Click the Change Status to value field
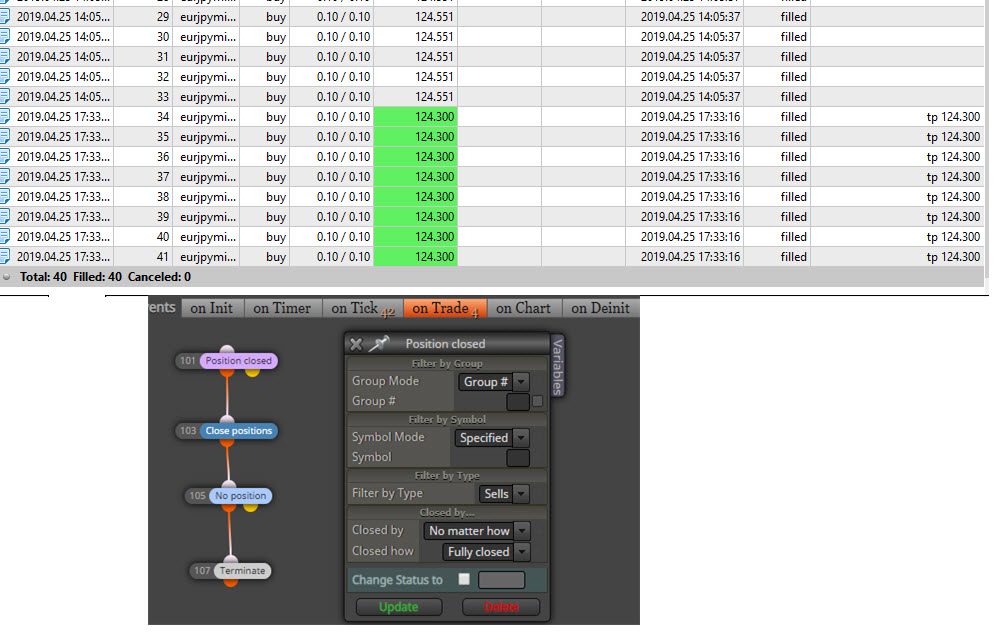This screenshot has height=641, width=1007. 502,580
